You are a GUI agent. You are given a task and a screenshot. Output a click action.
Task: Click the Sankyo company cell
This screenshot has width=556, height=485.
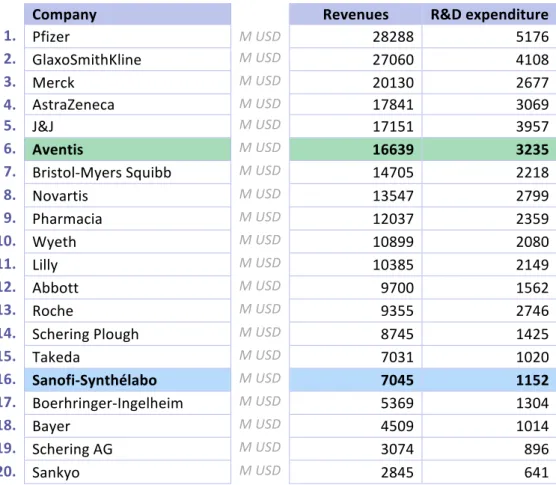pyautogui.click(x=128, y=472)
